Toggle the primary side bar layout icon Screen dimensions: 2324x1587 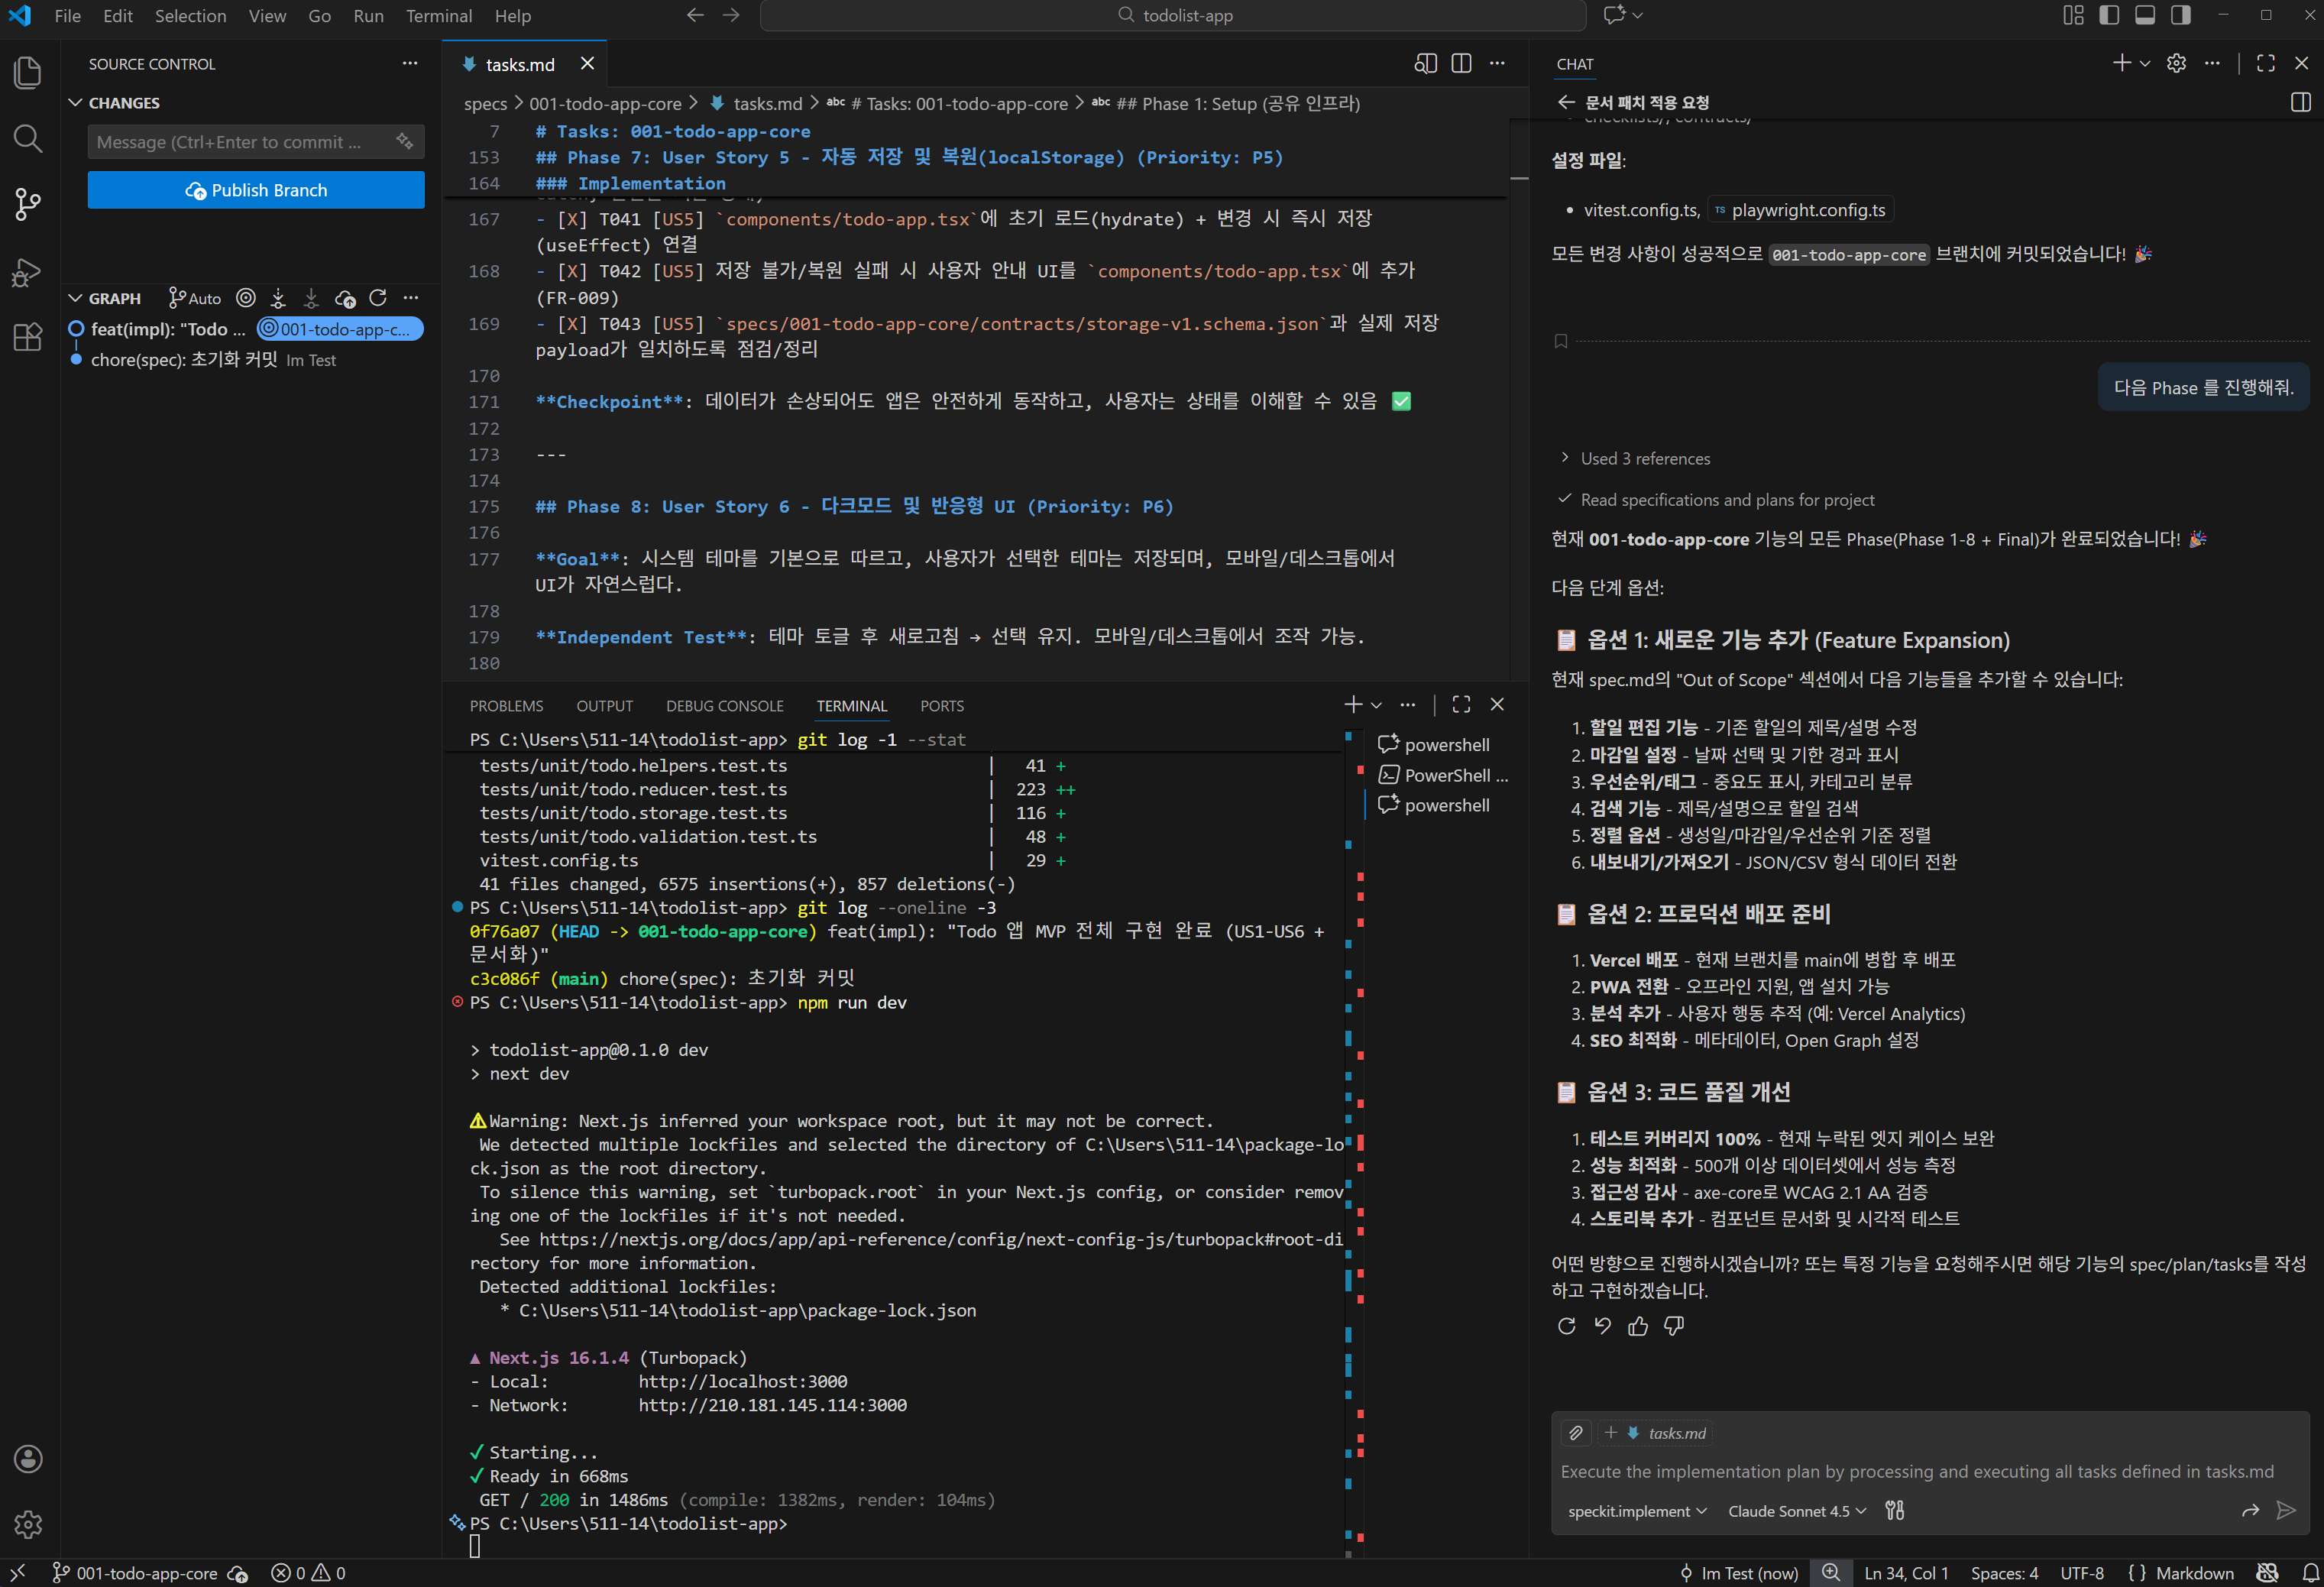[x=2109, y=15]
